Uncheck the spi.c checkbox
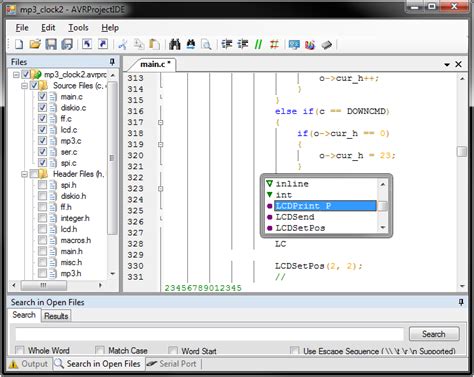 pos(42,163)
